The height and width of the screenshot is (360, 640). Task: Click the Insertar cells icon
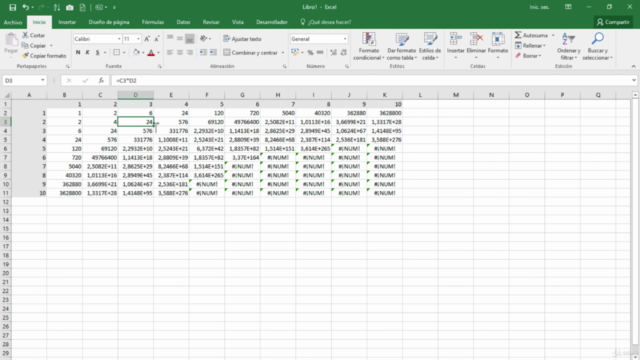pos(456,40)
